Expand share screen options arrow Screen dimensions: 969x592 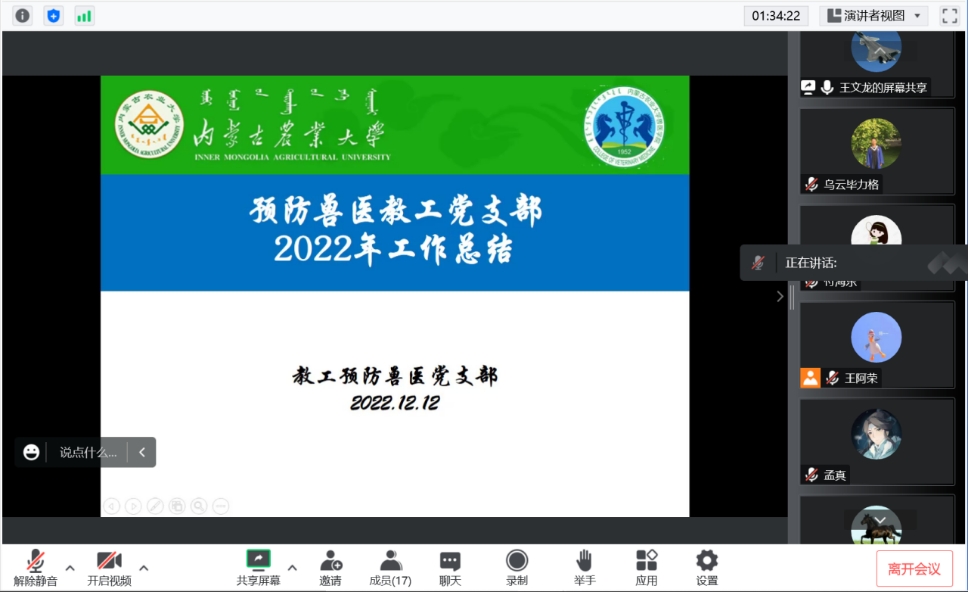(x=292, y=568)
